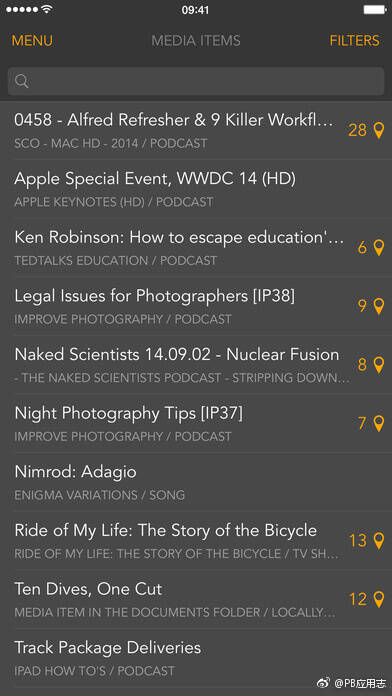Focus the media search field
This screenshot has width=392, height=696.
click(x=196, y=81)
